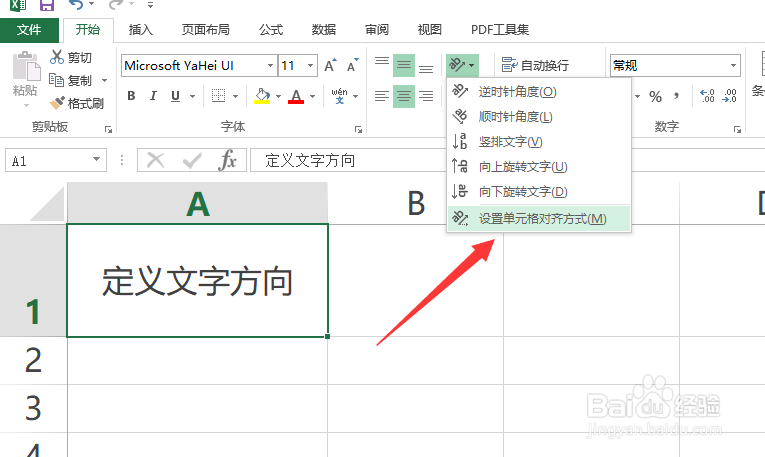The height and width of the screenshot is (457, 765).
Task: Open the fill color dropdown arrow
Action: click(x=278, y=96)
